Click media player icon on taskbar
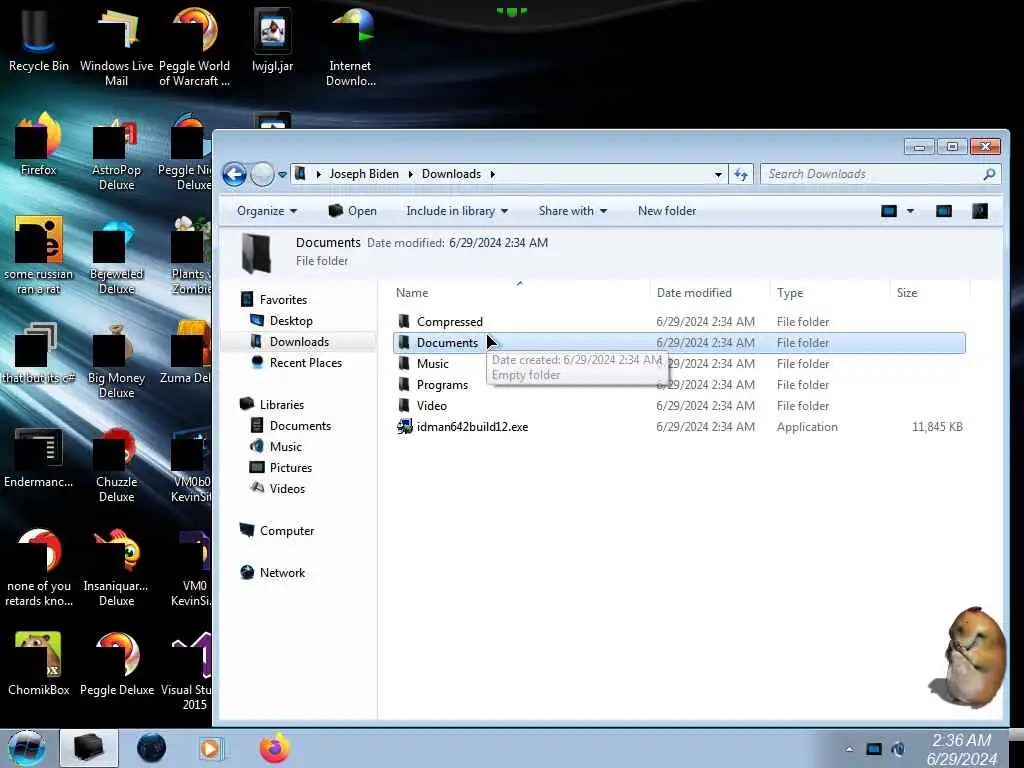 click(x=211, y=748)
